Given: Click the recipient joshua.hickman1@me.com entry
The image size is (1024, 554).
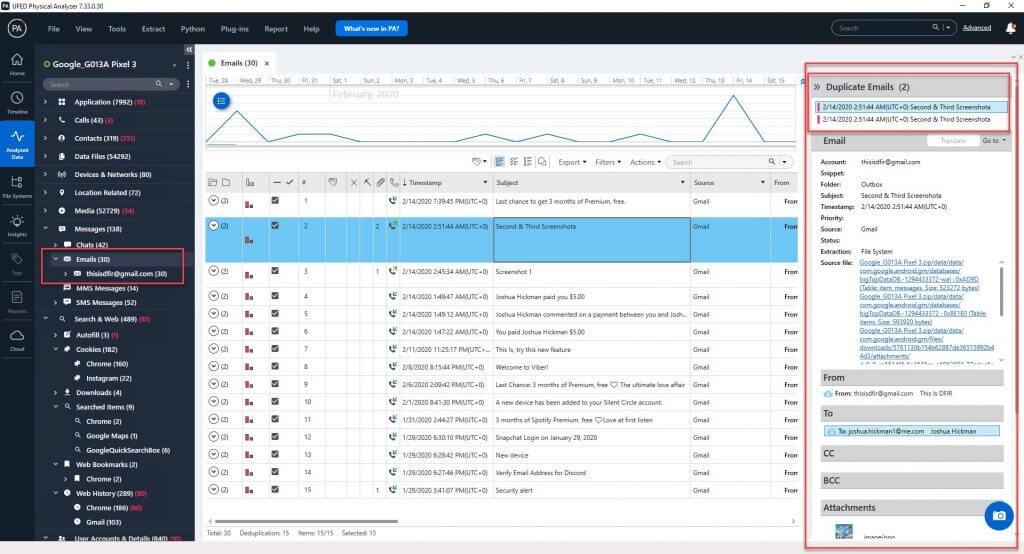Looking at the screenshot, I should click(x=912, y=431).
